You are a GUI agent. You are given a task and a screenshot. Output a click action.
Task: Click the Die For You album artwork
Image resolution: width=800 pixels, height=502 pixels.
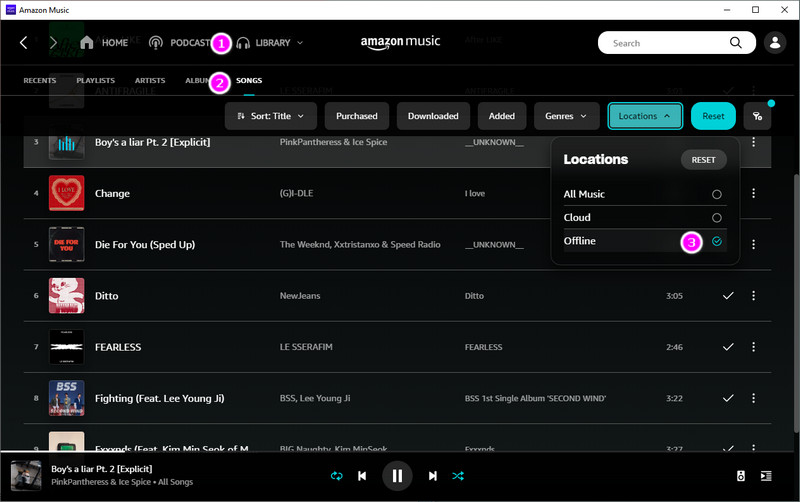(67, 245)
